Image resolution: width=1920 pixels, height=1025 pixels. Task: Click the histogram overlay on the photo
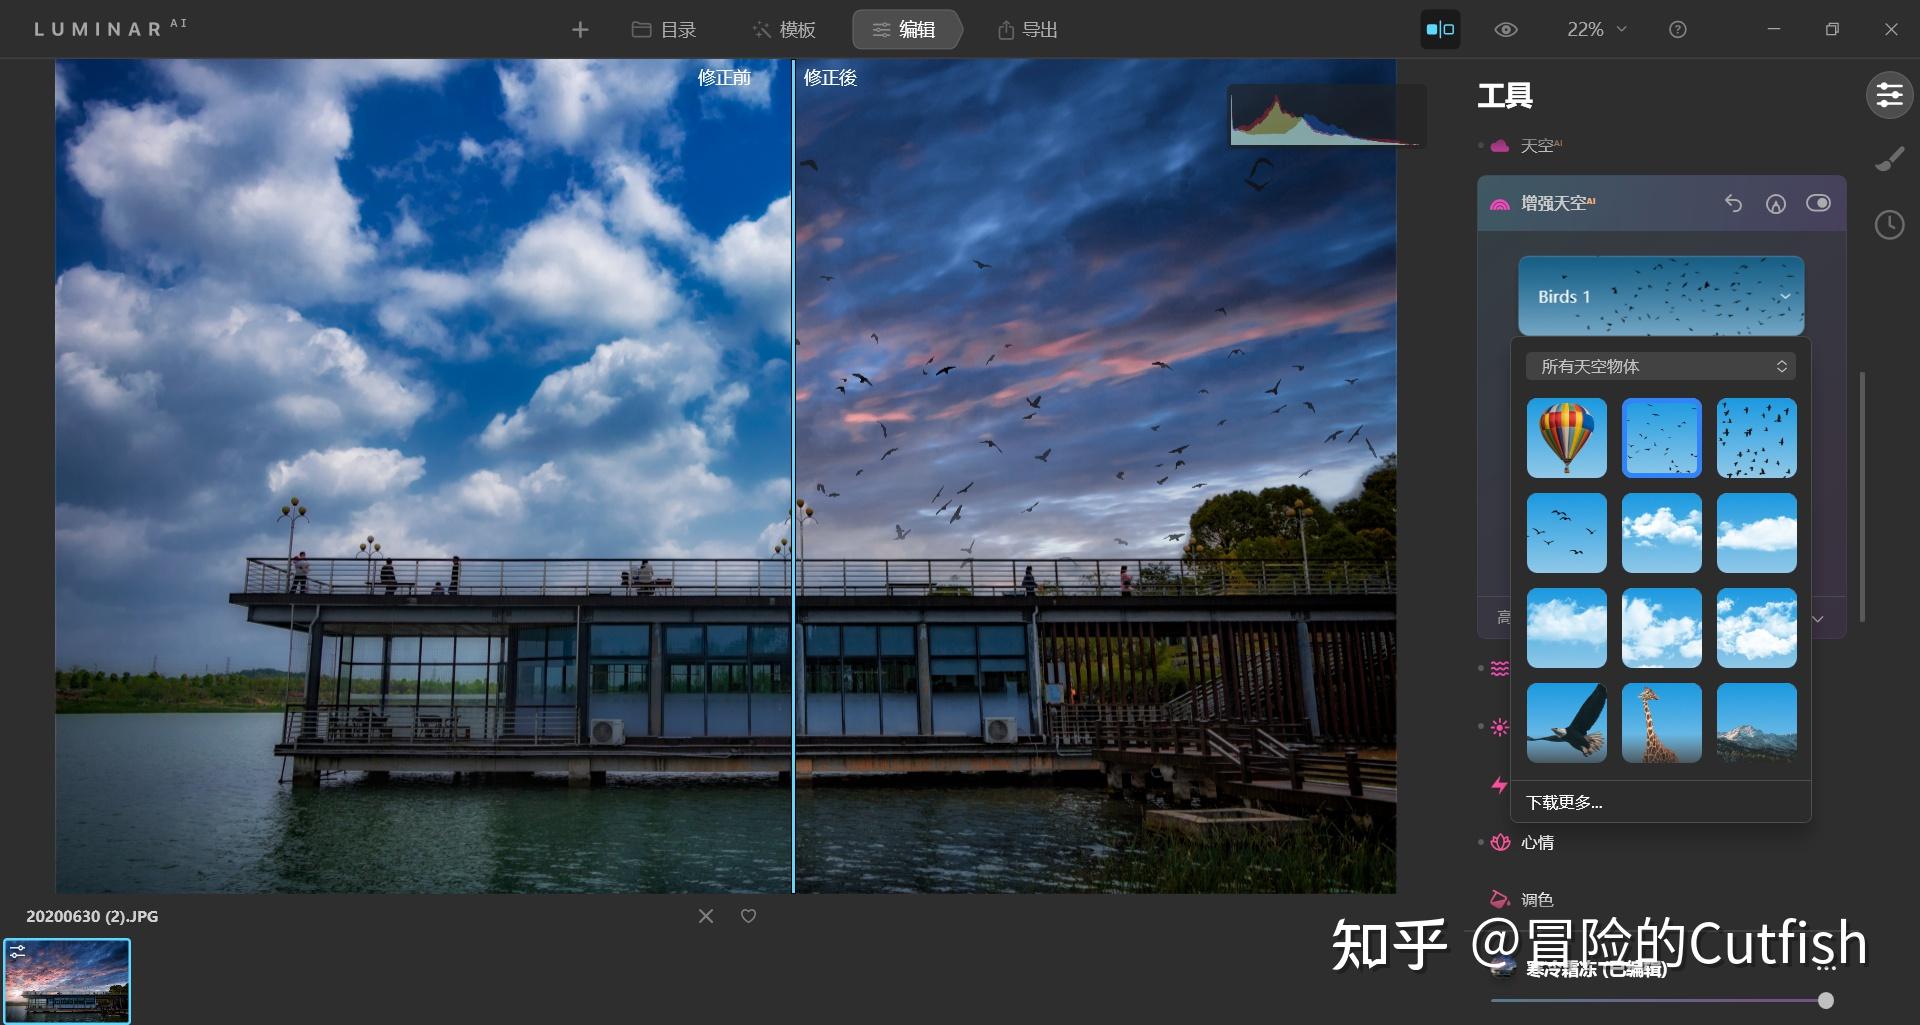[1327, 116]
